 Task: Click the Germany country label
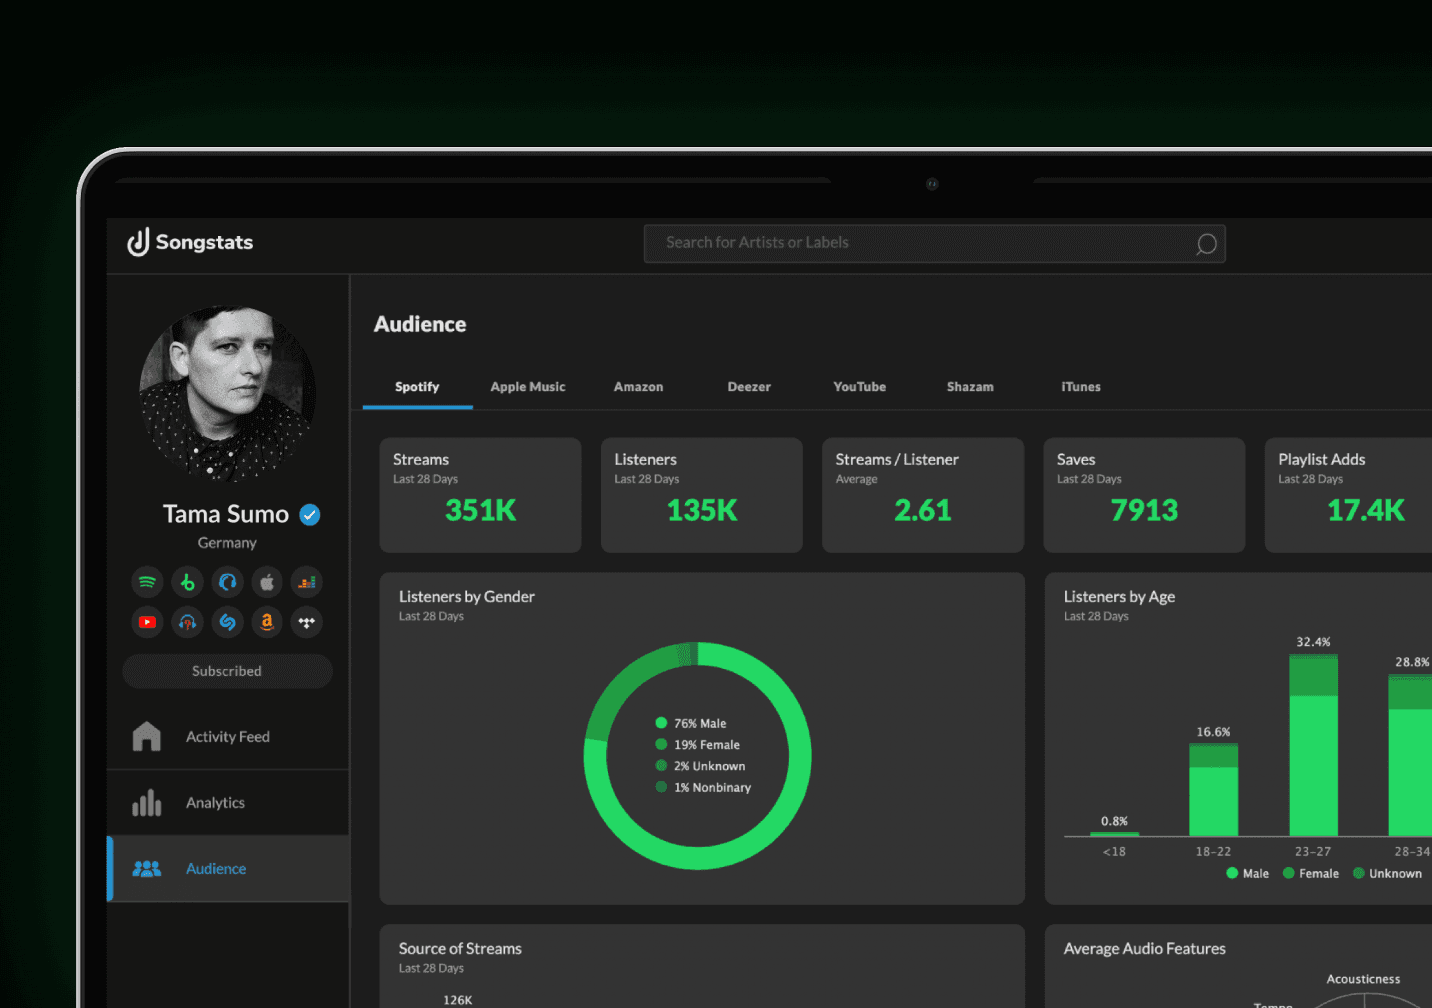(x=227, y=543)
